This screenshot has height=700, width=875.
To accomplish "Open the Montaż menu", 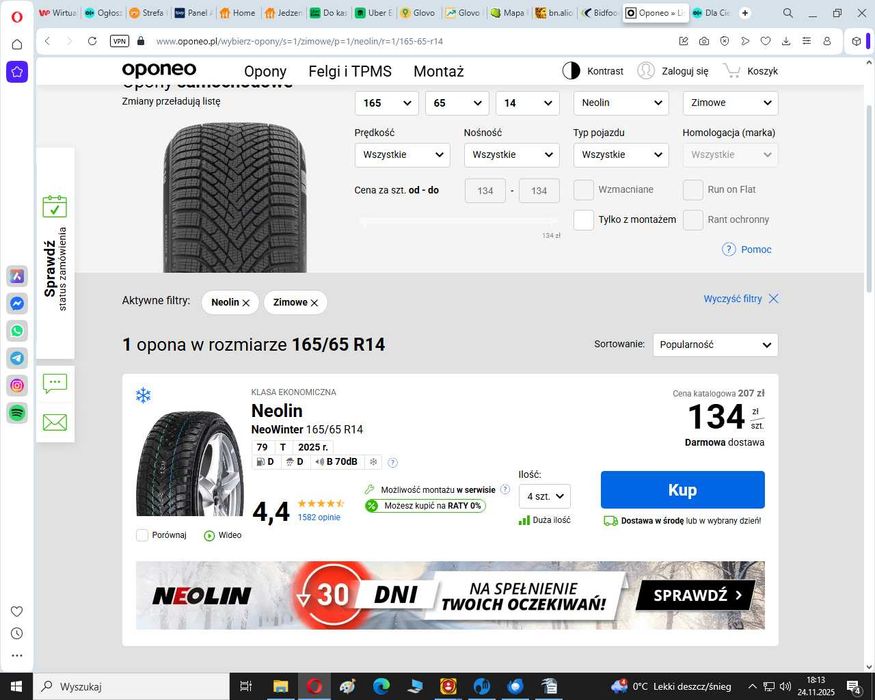I will point(439,71).
